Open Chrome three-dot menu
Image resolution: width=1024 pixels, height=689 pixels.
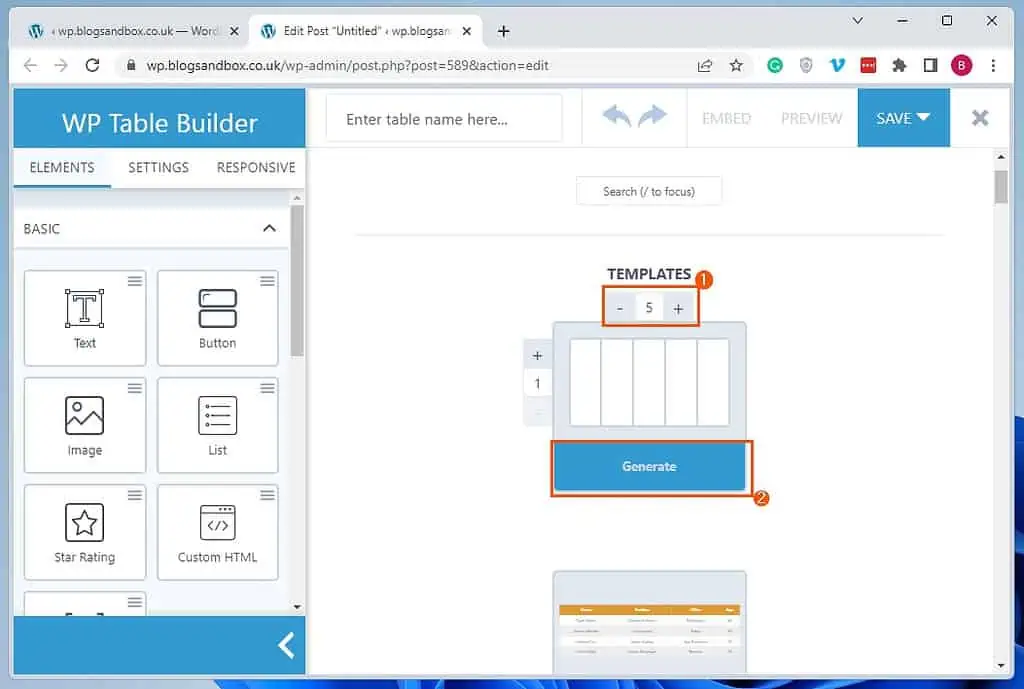tap(993, 65)
